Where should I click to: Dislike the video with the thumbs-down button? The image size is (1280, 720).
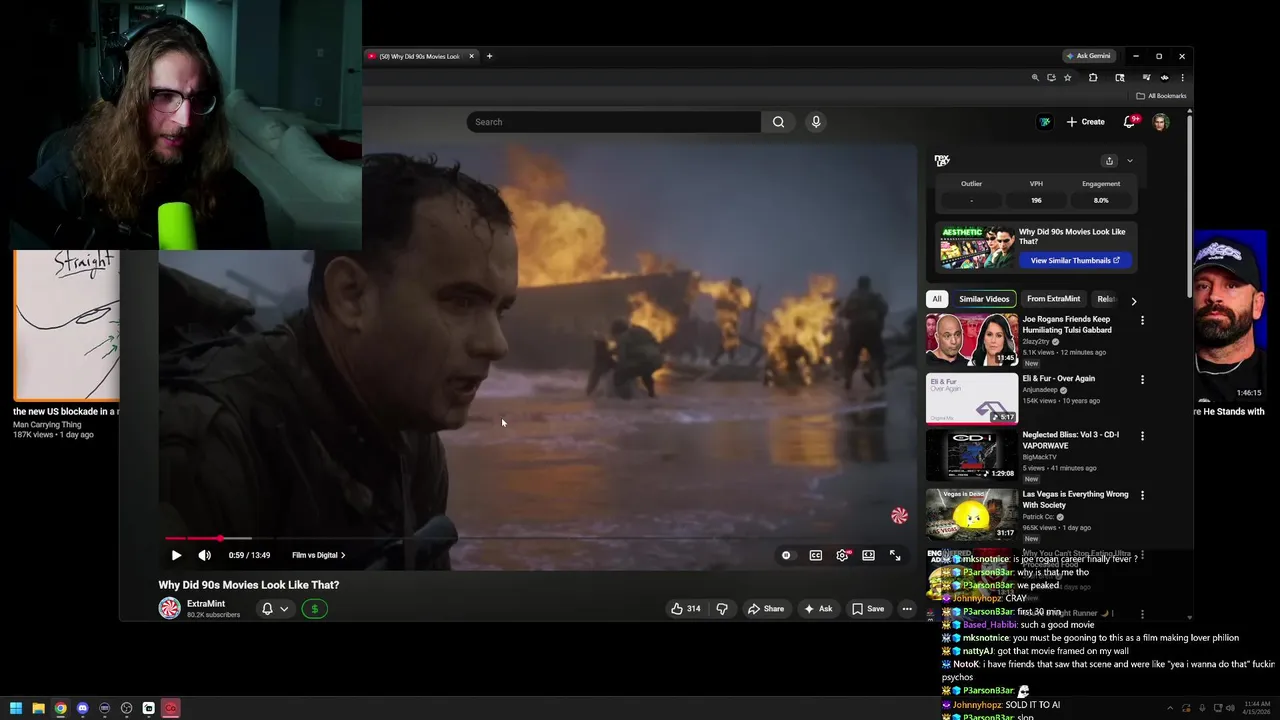click(x=722, y=608)
